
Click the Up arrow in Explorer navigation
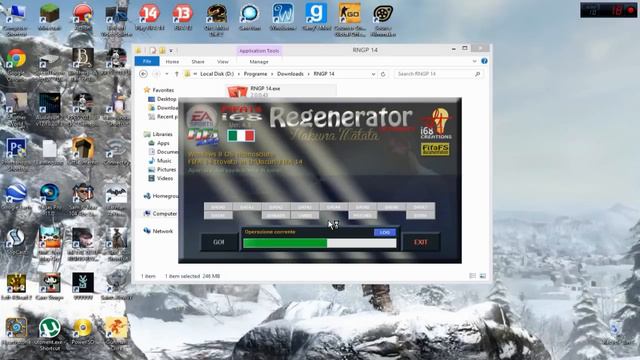[x=177, y=74]
